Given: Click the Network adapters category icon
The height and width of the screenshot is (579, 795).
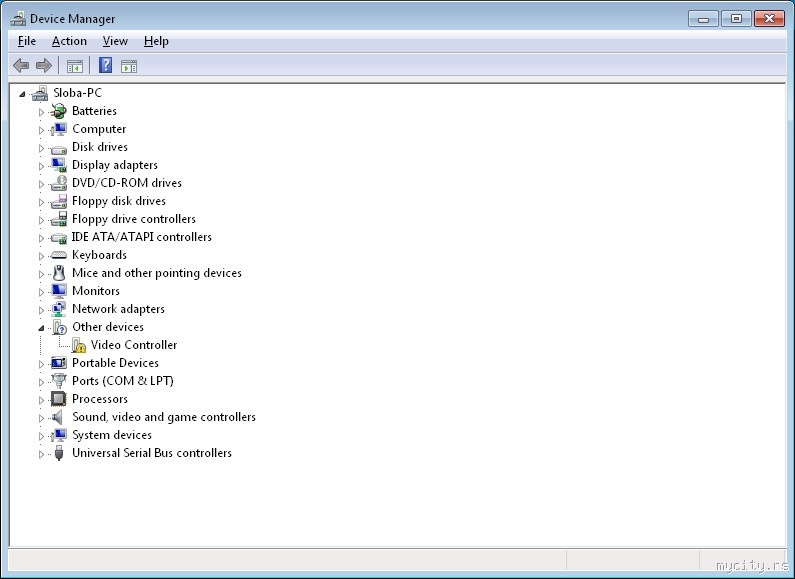Looking at the screenshot, I should (59, 309).
